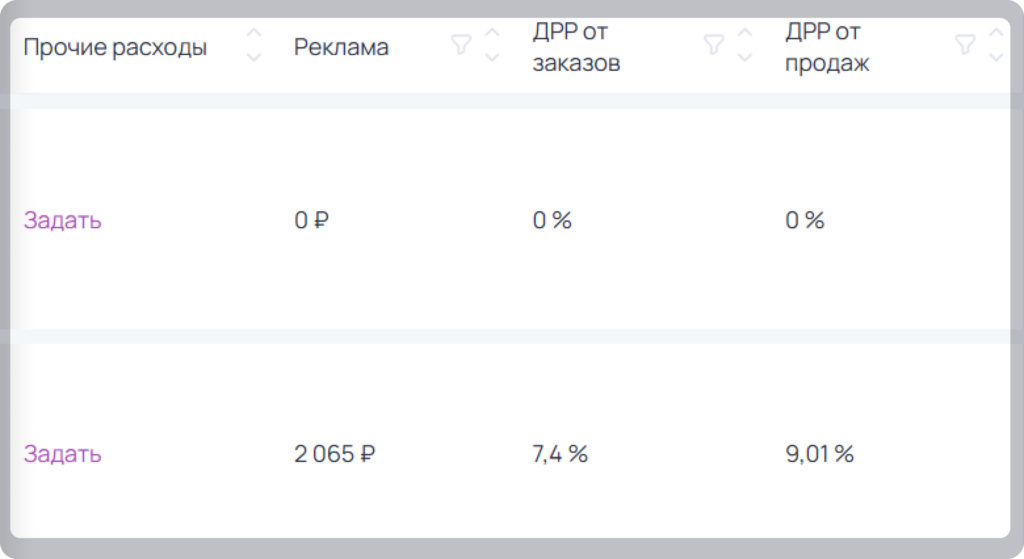Sort ДРР от продаж descending arrow
Viewport: 1024px width, 559px height.
pos(996,57)
